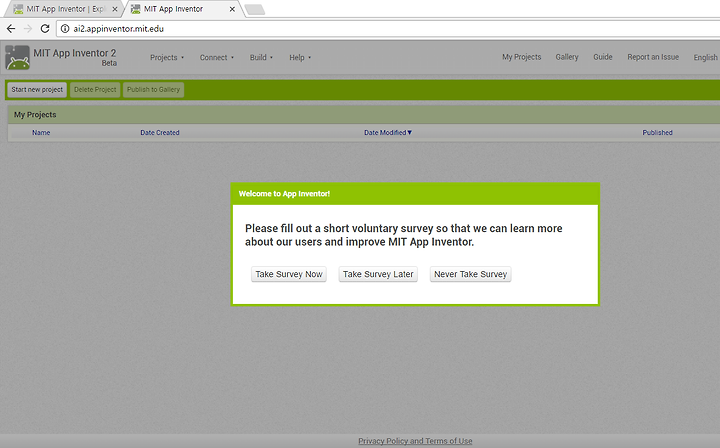Click the Delete Project button
The width and height of the screenshot is (720, 448).
pos(95,90)
